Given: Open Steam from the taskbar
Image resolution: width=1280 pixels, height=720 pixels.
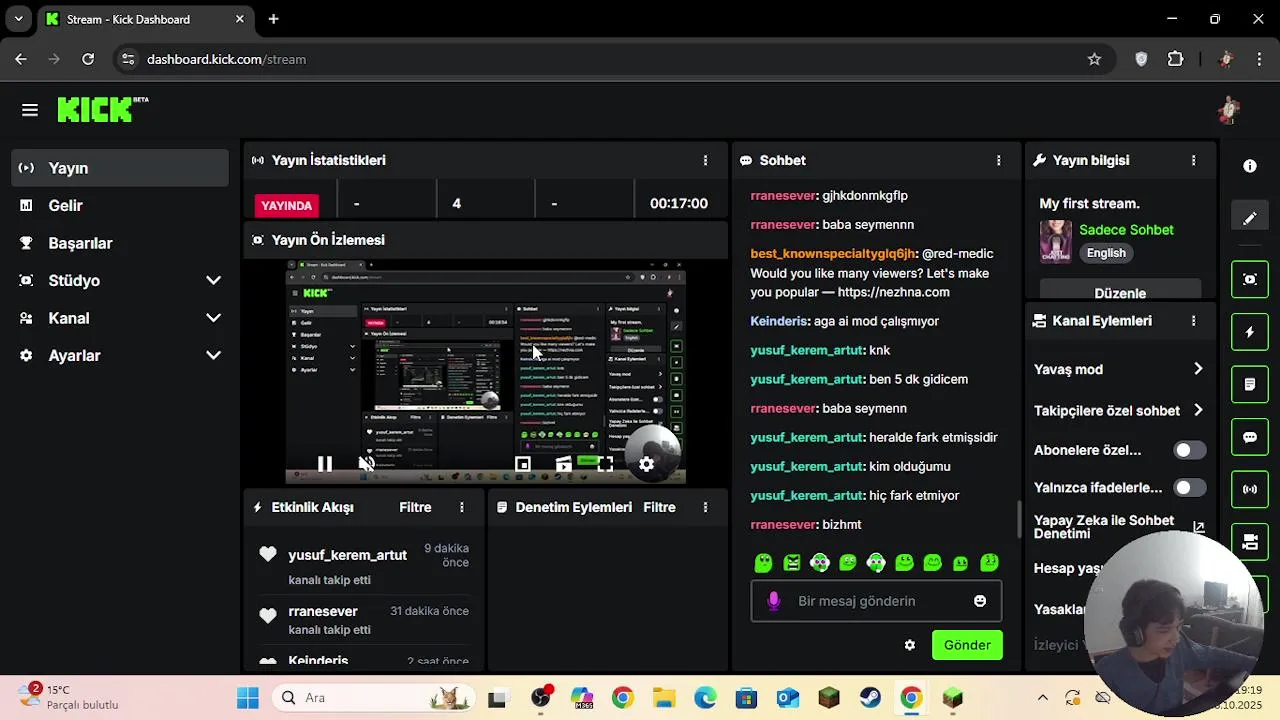Looking at the screenshot, I should click(x=870, y=698).
